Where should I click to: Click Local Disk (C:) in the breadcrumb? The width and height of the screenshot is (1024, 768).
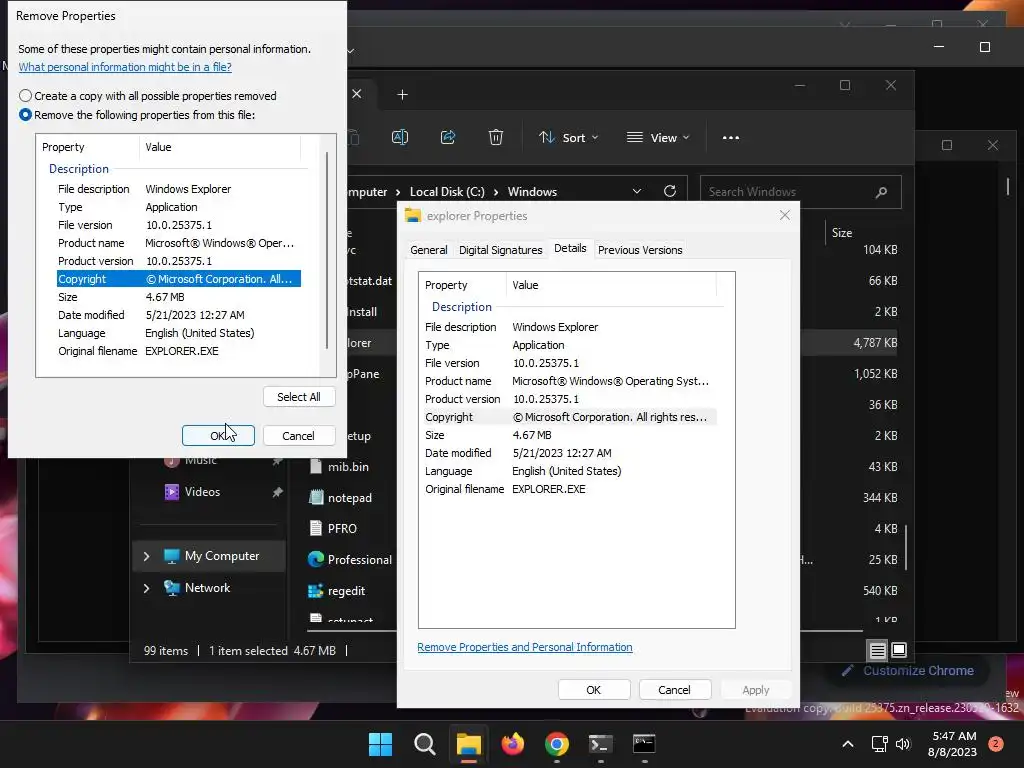click(447, 192)
